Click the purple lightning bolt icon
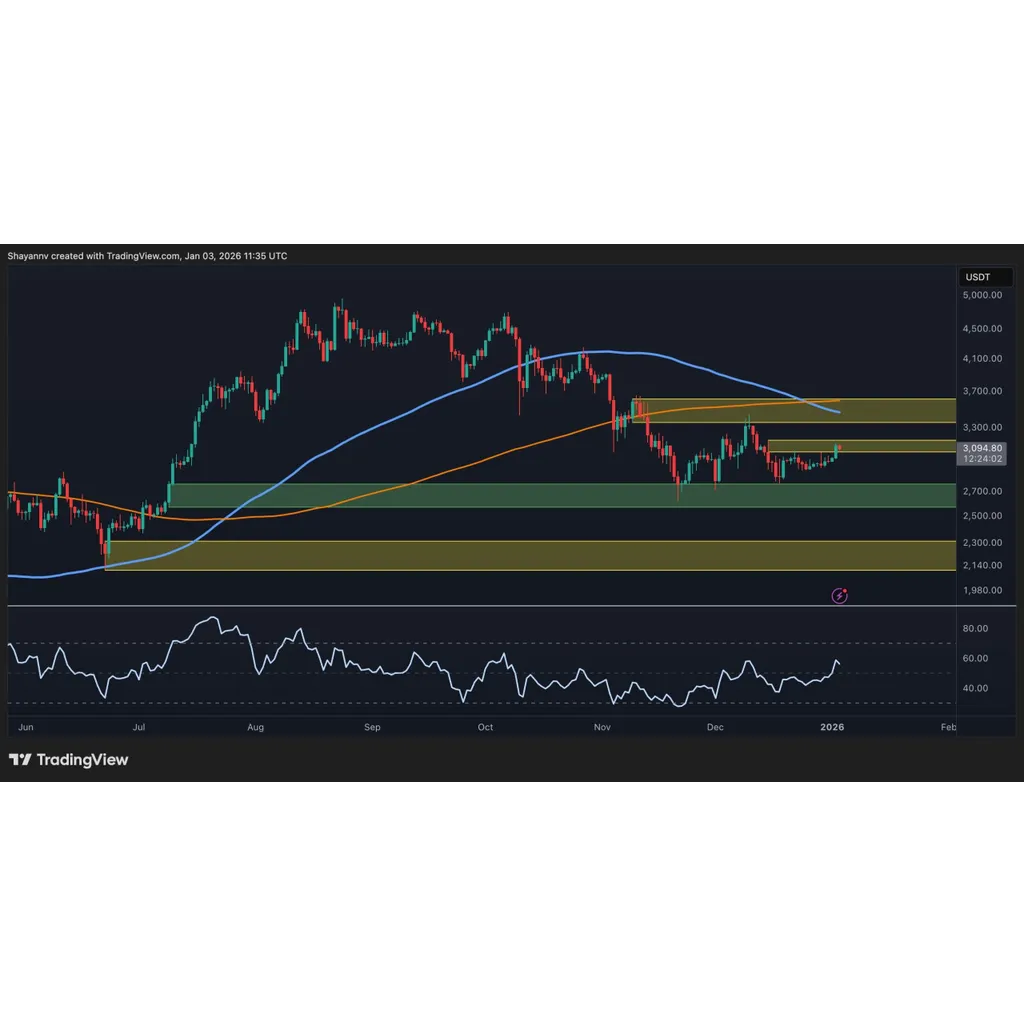 click(839, 596)
